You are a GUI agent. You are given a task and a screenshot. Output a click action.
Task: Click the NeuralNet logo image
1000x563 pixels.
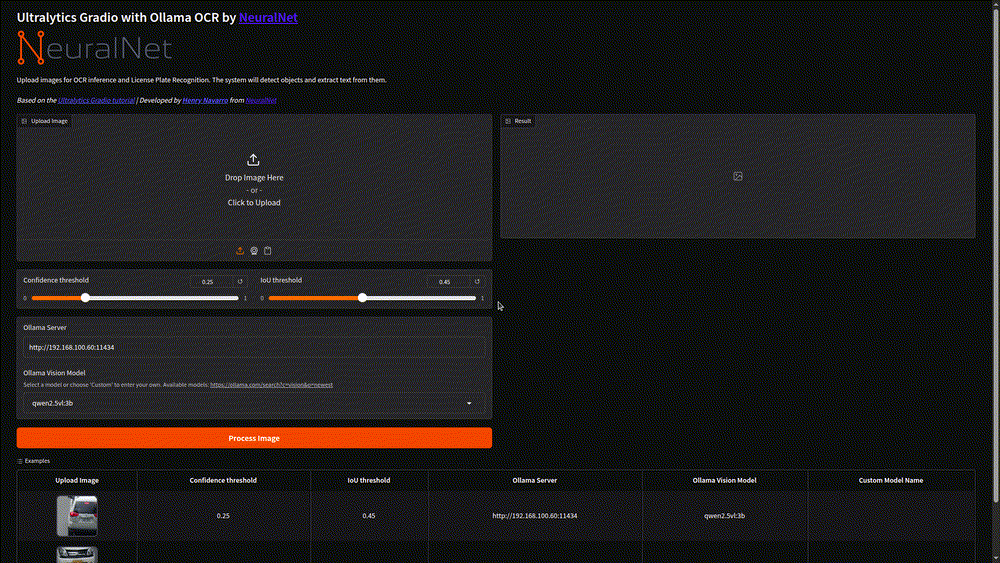[x=95, y=47]
